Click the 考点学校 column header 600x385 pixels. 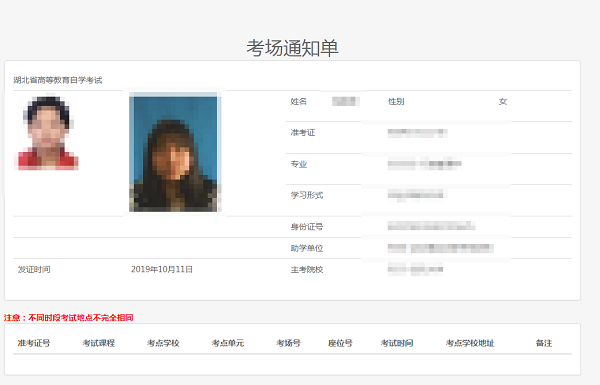click(163, 343)
